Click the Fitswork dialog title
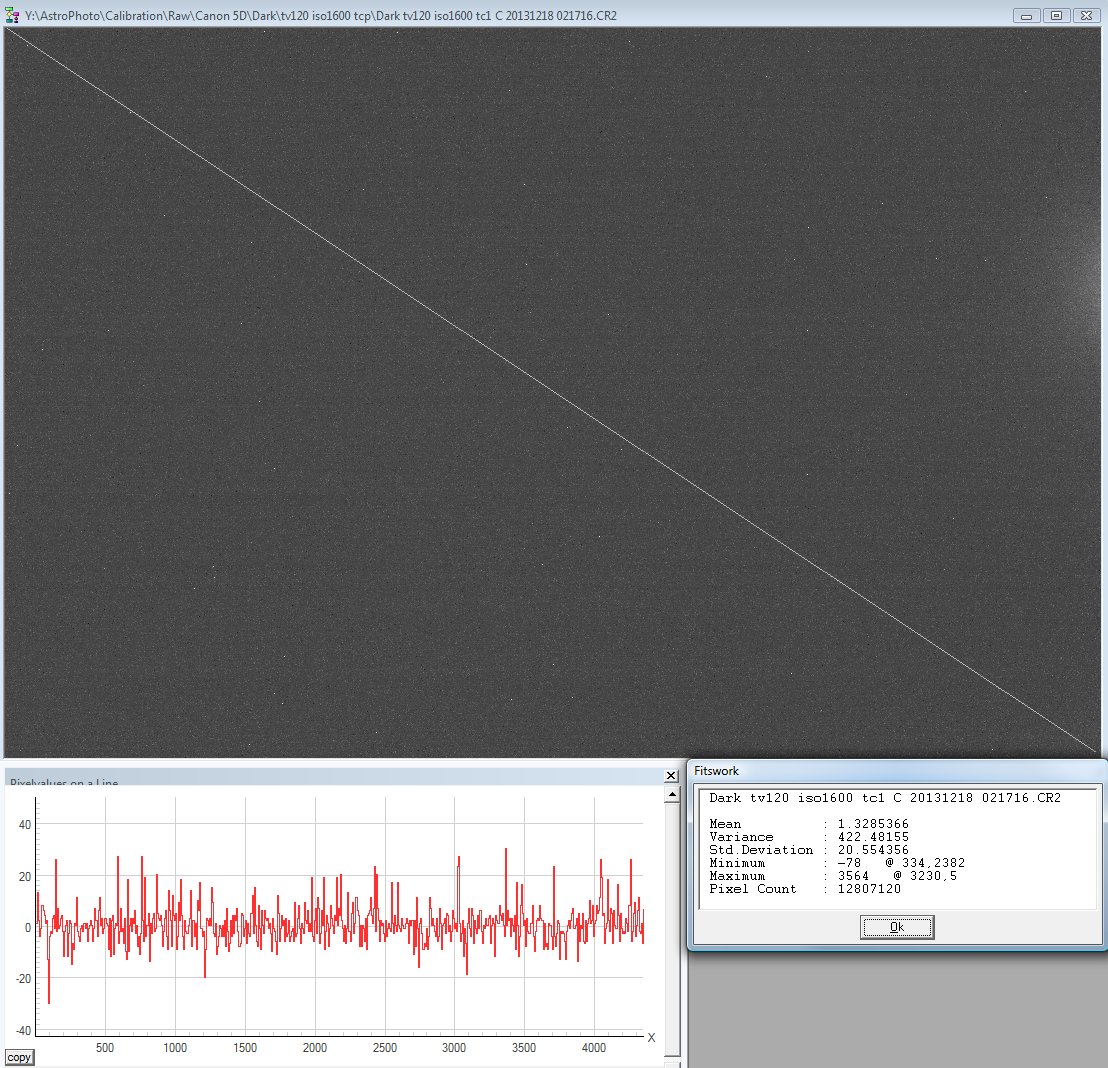Viewport: 1108px width, 1068px height. (716, 770)
